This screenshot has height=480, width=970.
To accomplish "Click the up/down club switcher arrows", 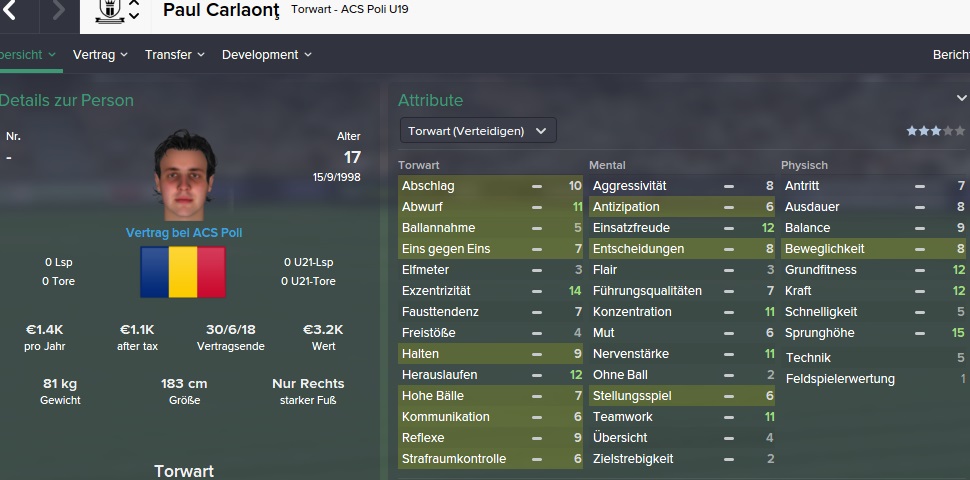I will pyautogui.click(x=134, y=11).
